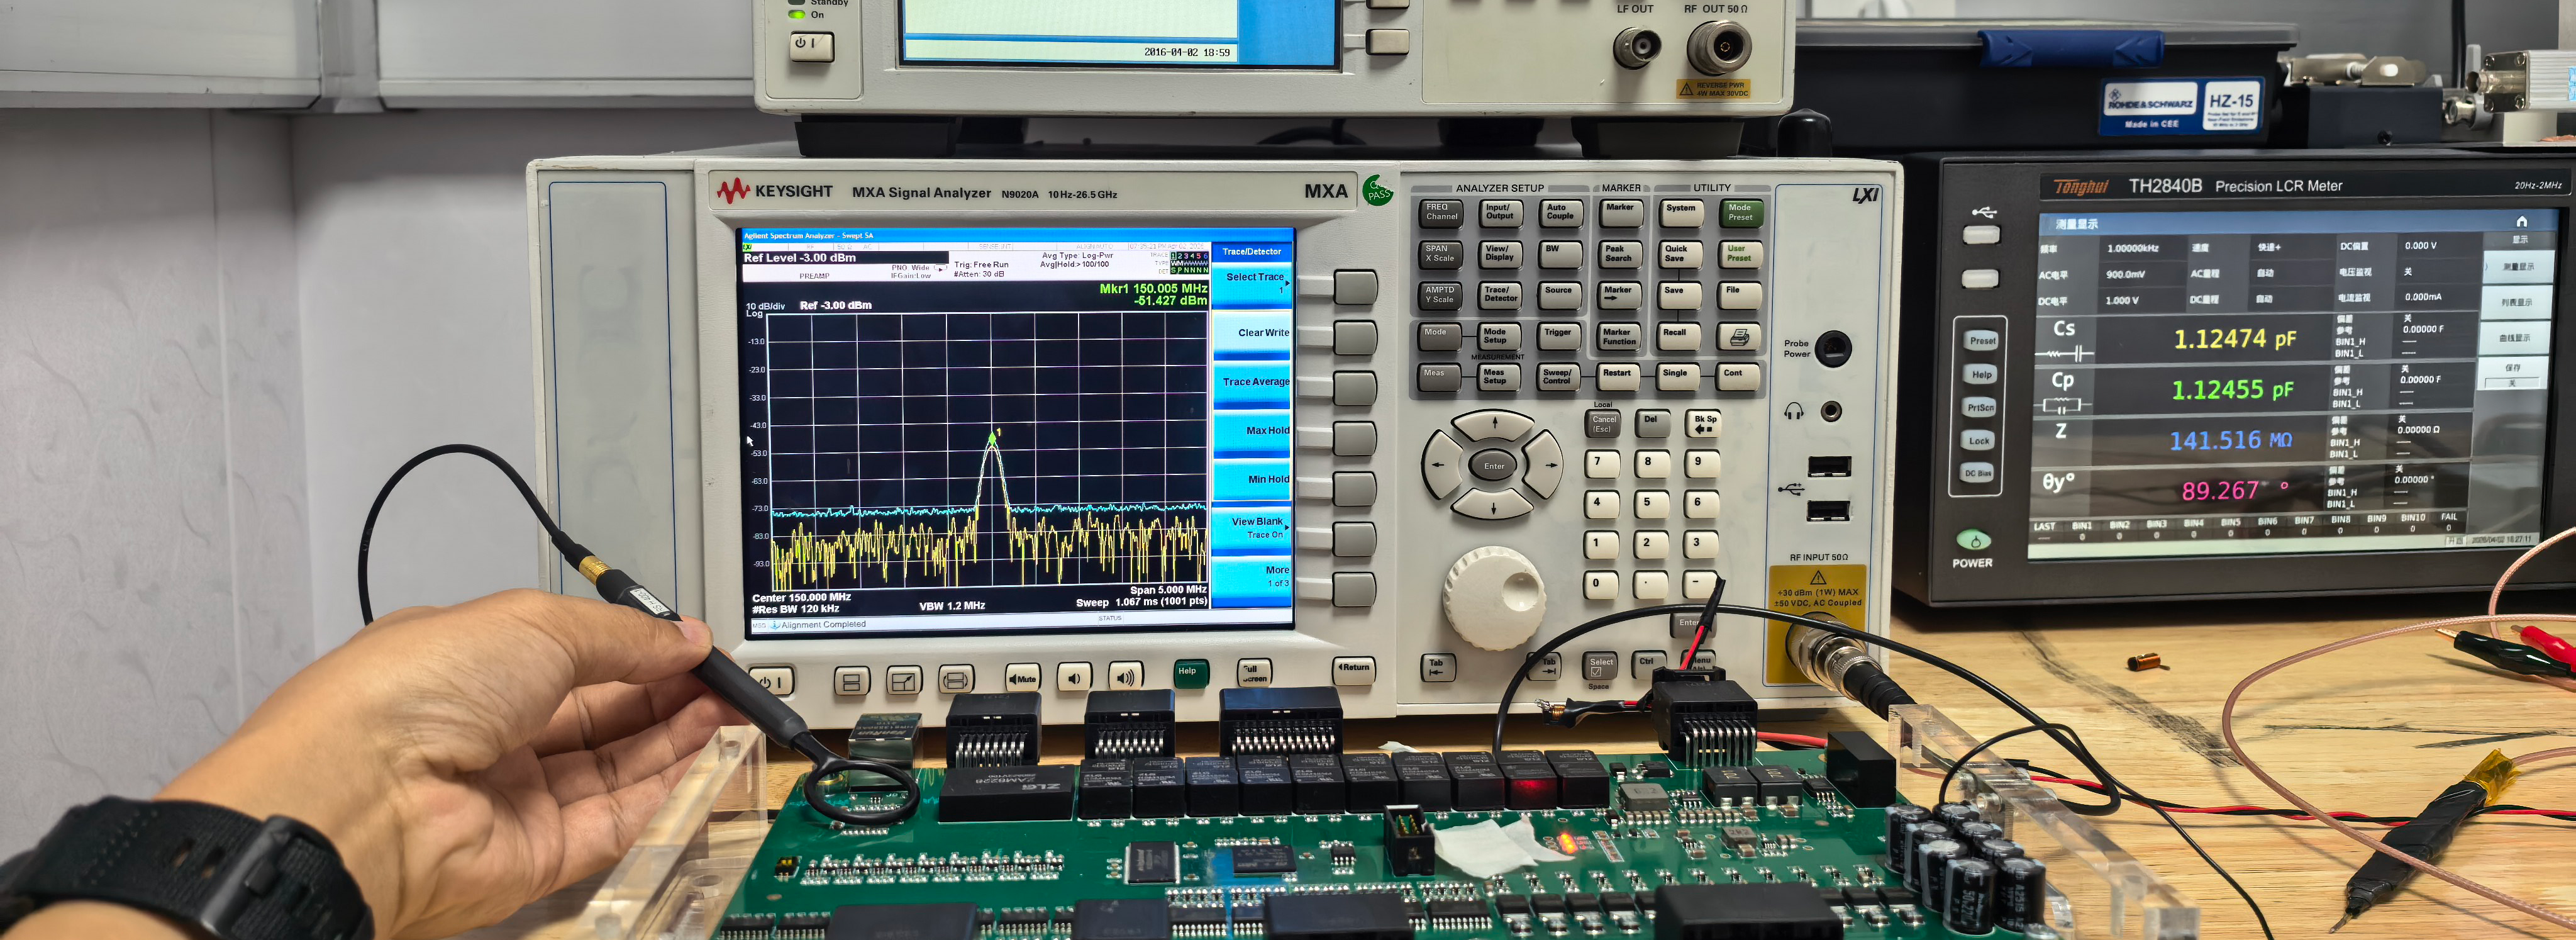Click the green Mode Preset key
Viewport: 2576px width, 940px height.
pyautogui.click(x=1741, y=213)
